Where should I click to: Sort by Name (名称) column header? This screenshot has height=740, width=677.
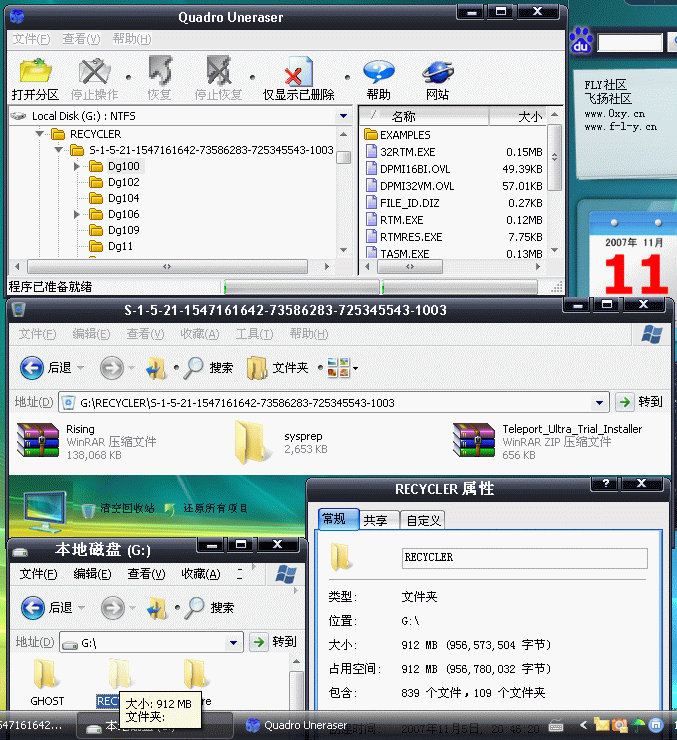(425, 116)
